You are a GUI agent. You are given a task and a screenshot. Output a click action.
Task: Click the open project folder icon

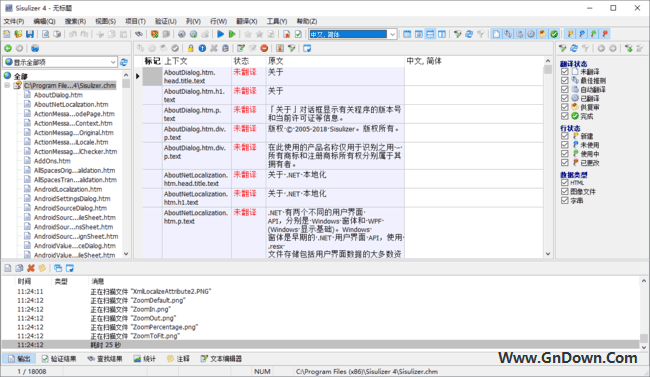click(18, 34)
